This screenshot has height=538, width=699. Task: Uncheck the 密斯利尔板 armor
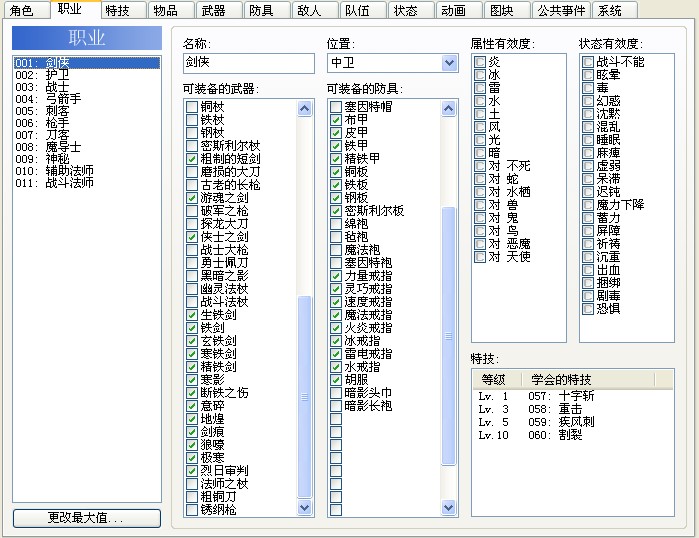(x=336, y=211)
